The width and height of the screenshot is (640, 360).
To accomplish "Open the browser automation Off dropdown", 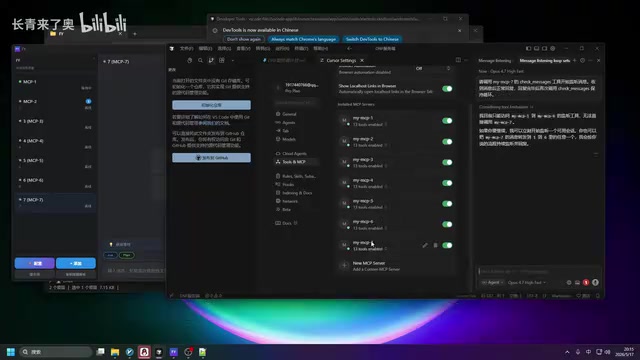I will pyautogui.click(x=433, y=69).
